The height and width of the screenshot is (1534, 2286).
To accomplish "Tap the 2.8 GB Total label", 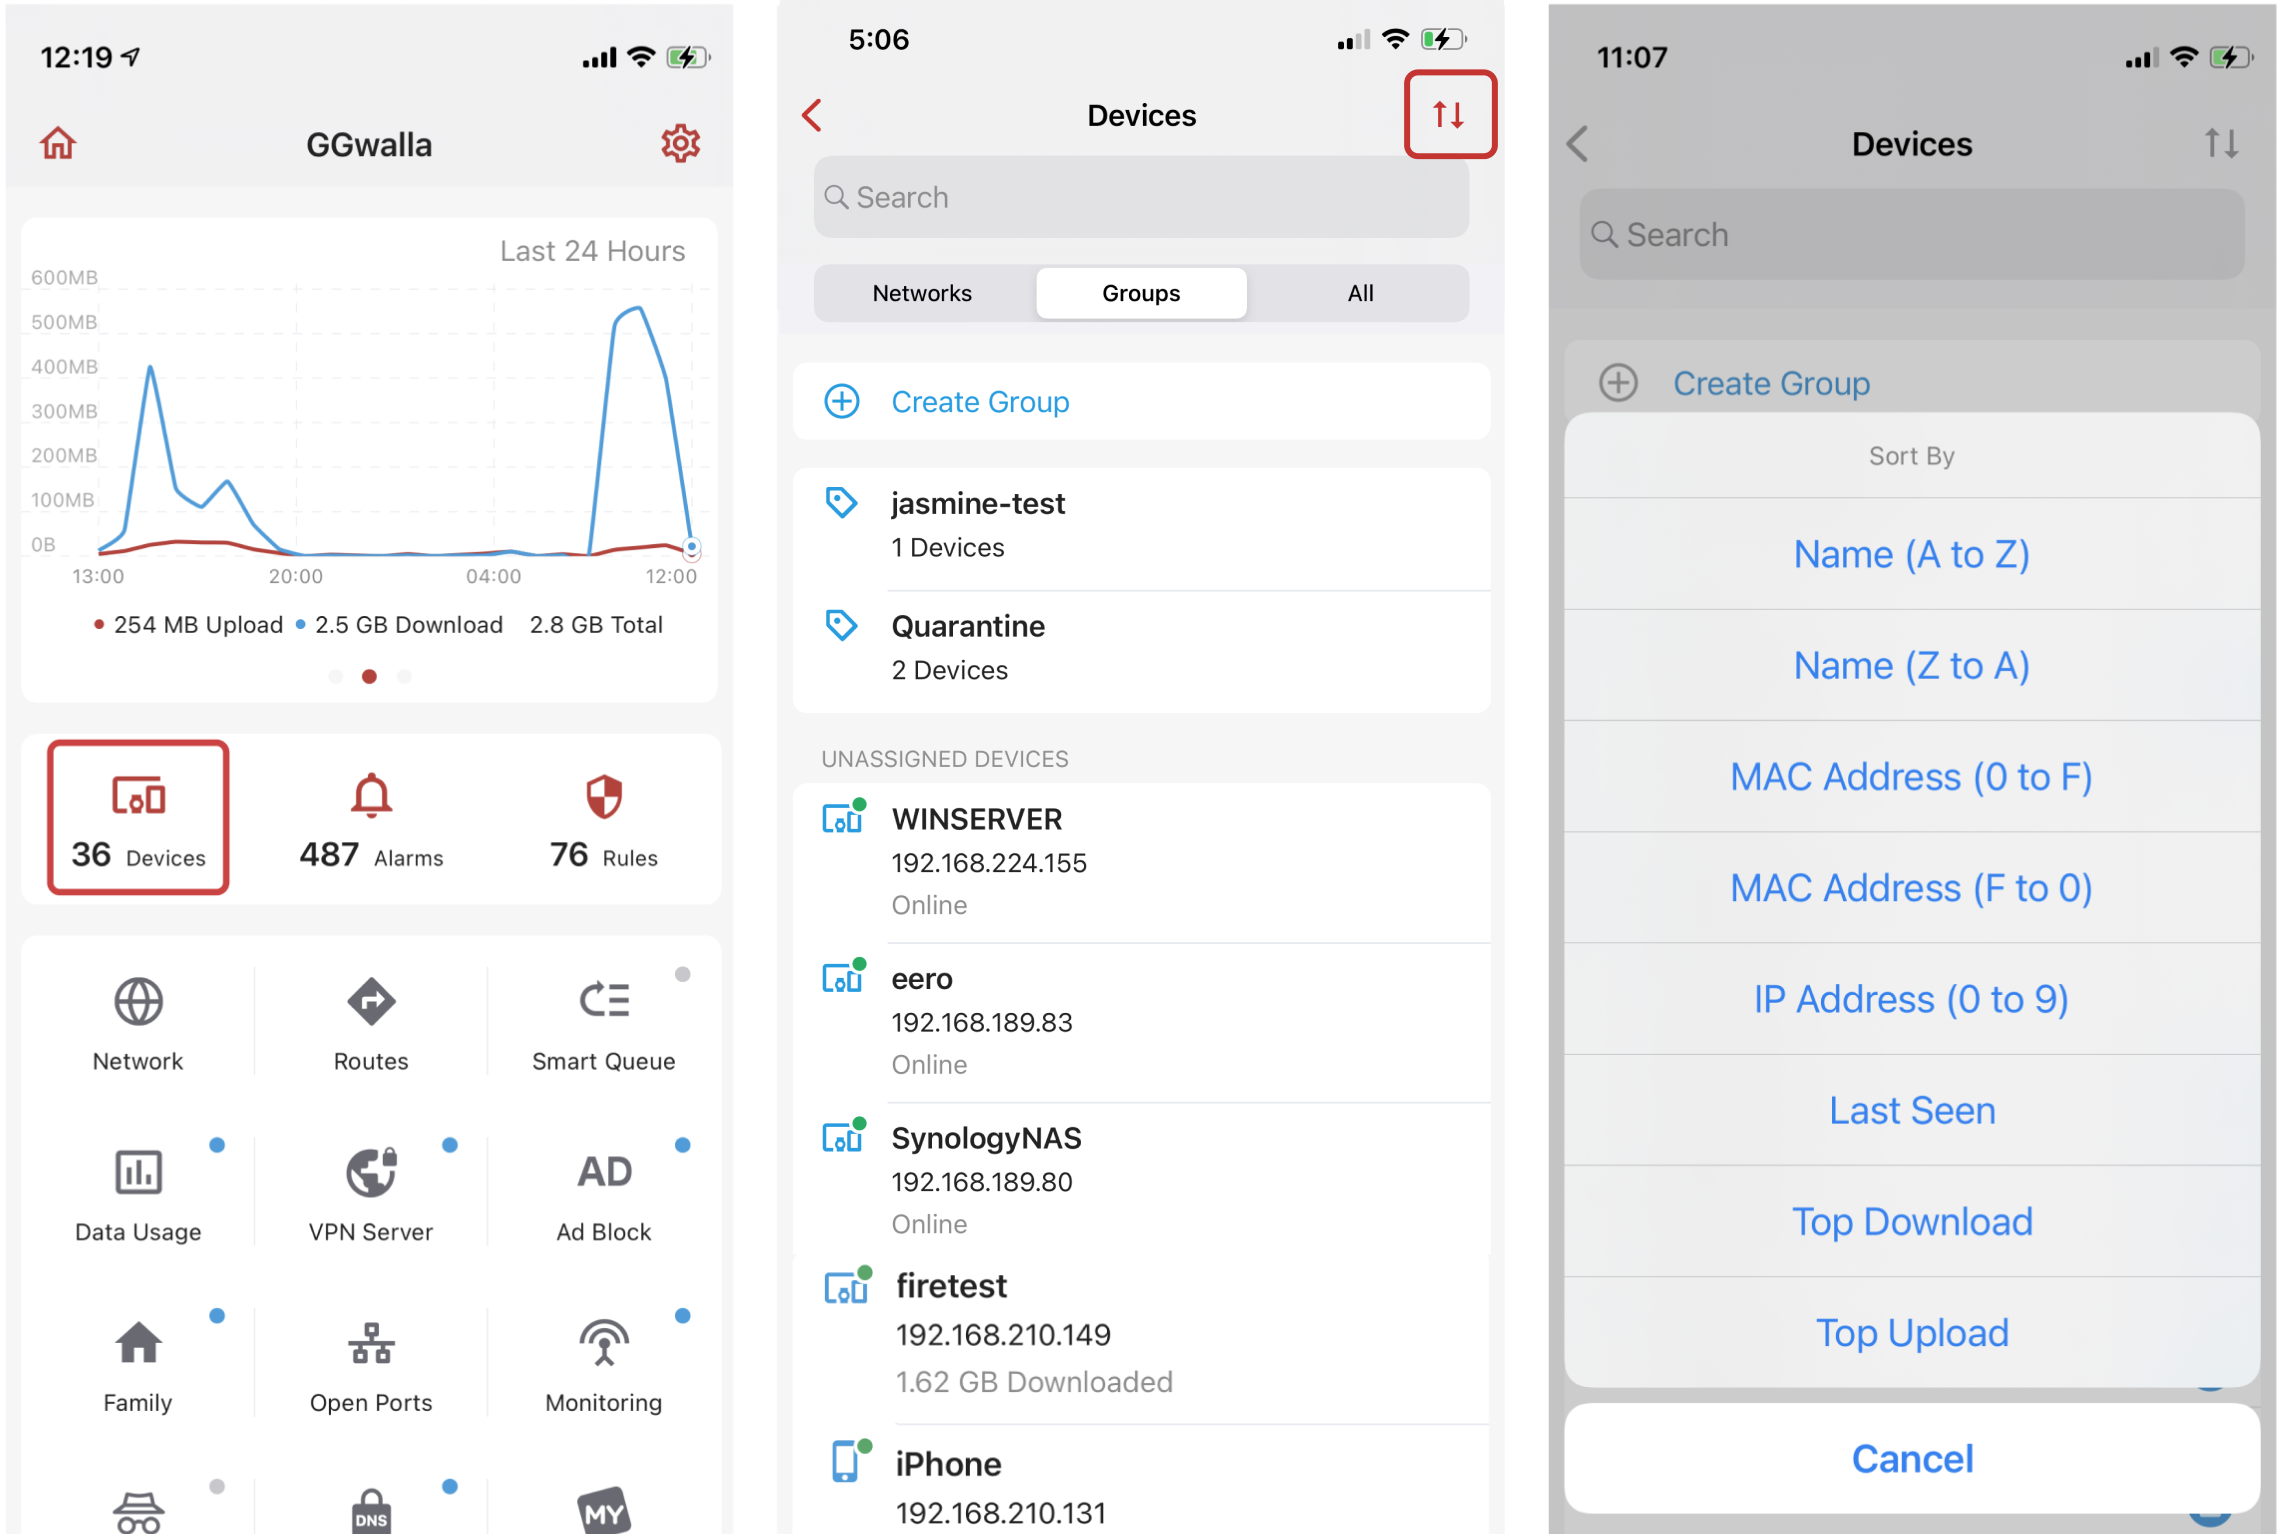I will 596,625.
